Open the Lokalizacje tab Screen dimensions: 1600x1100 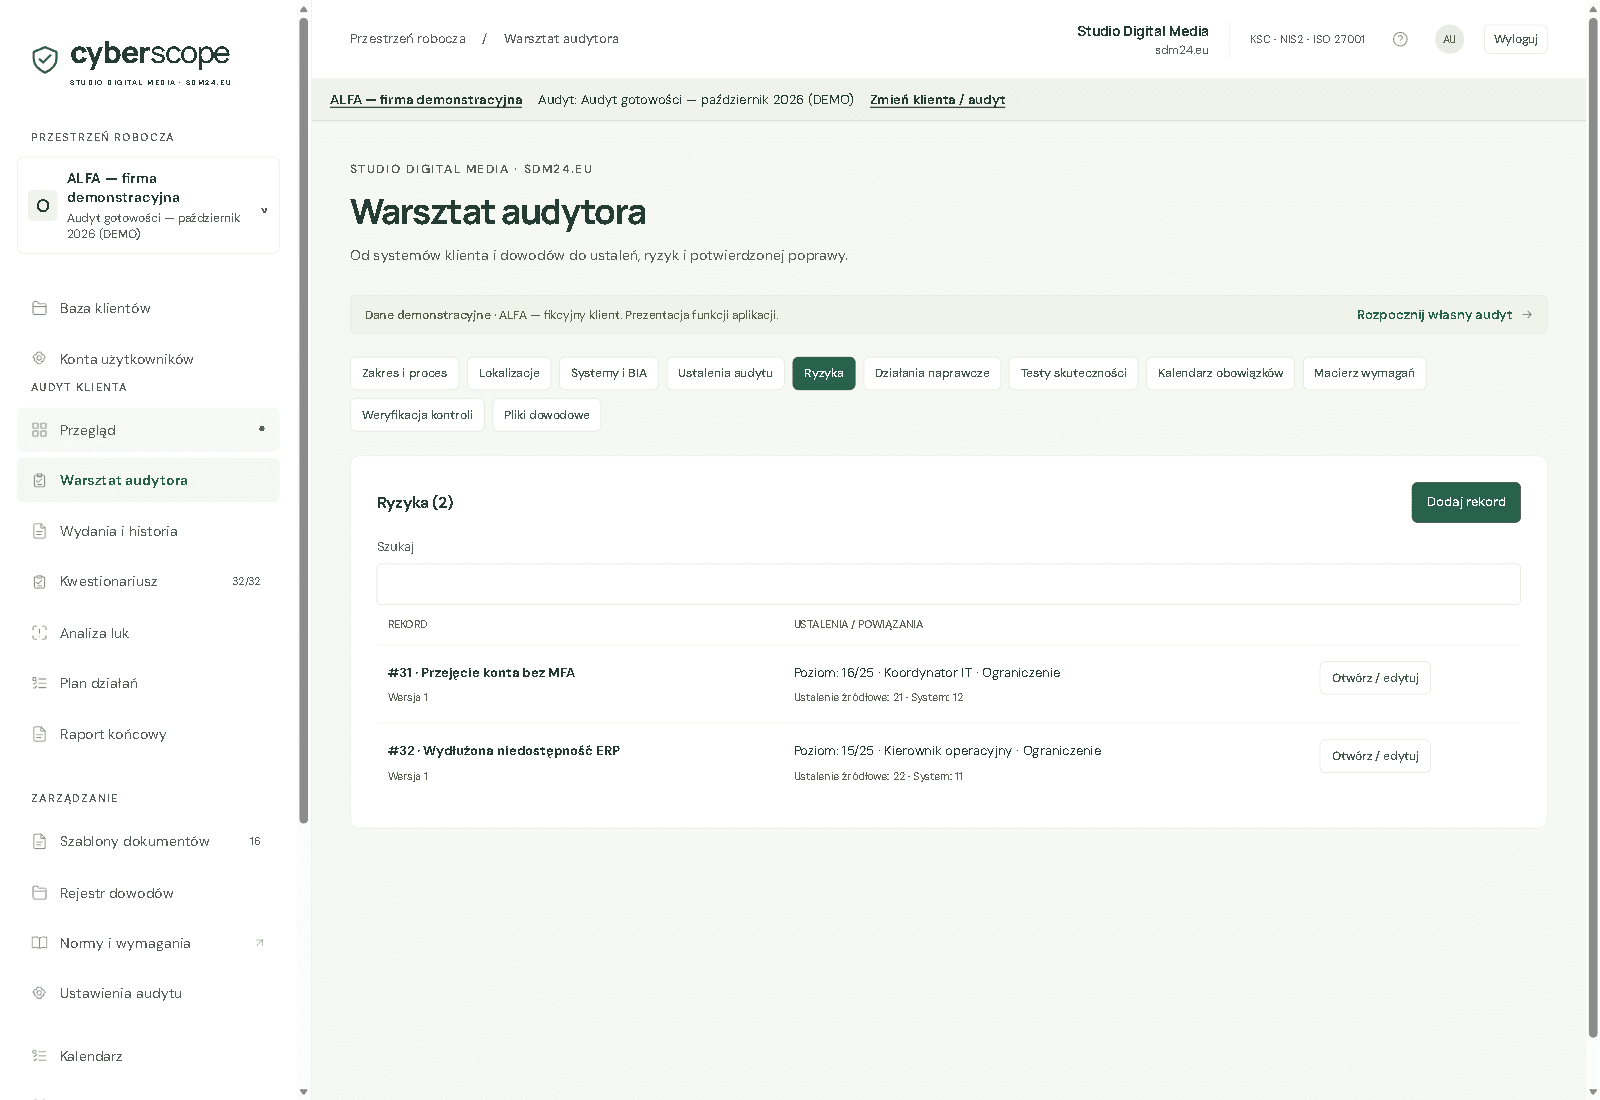509,373
